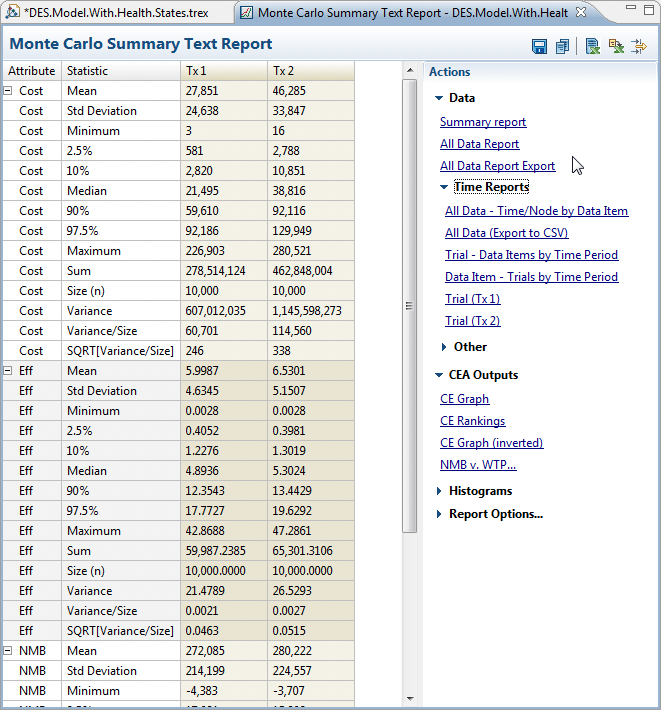The height and width of the screenshot is (710, 661).
Task: Minimize the editor pane
Action: pos(631,8)
